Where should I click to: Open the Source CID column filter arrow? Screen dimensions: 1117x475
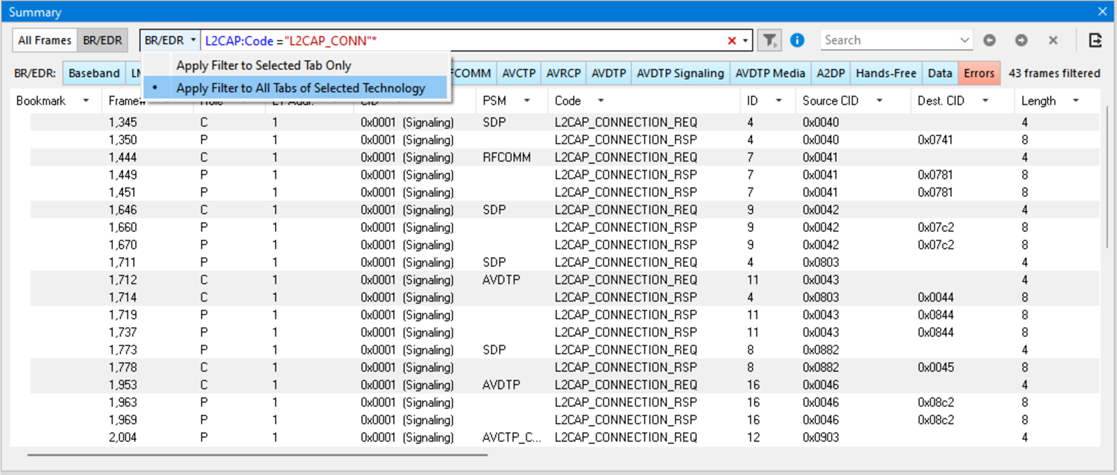[880, 101]
